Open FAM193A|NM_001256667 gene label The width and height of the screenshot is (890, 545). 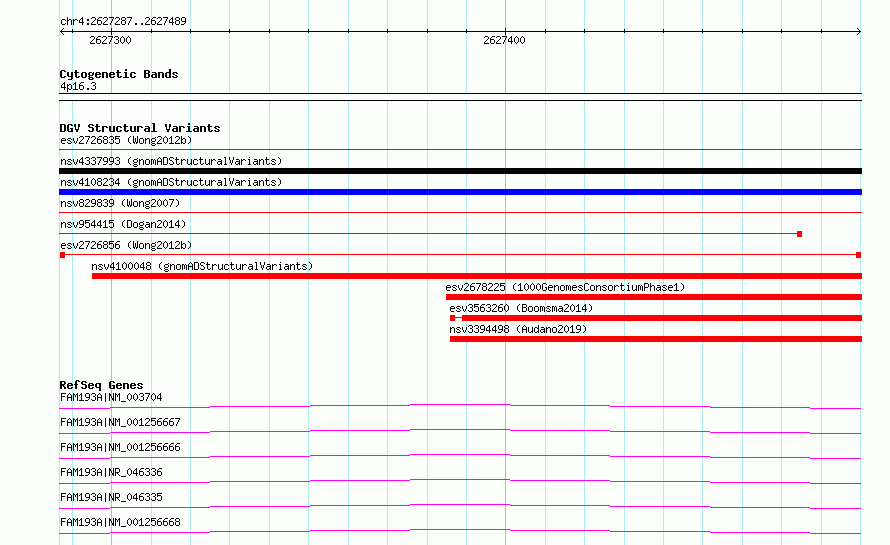120,422
